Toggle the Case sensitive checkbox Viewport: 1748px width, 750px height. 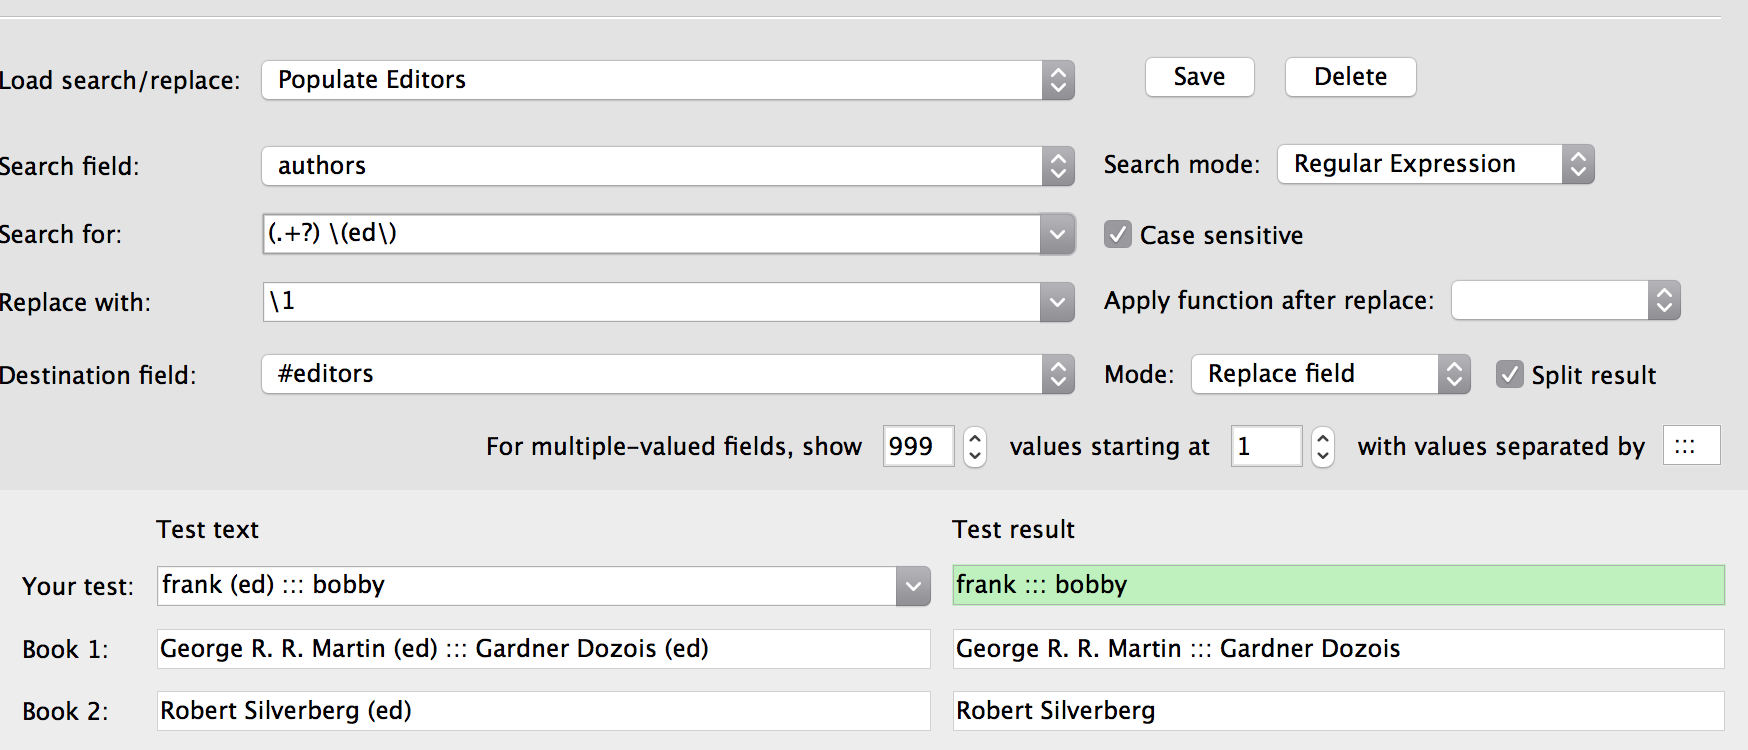point(1118,235)
